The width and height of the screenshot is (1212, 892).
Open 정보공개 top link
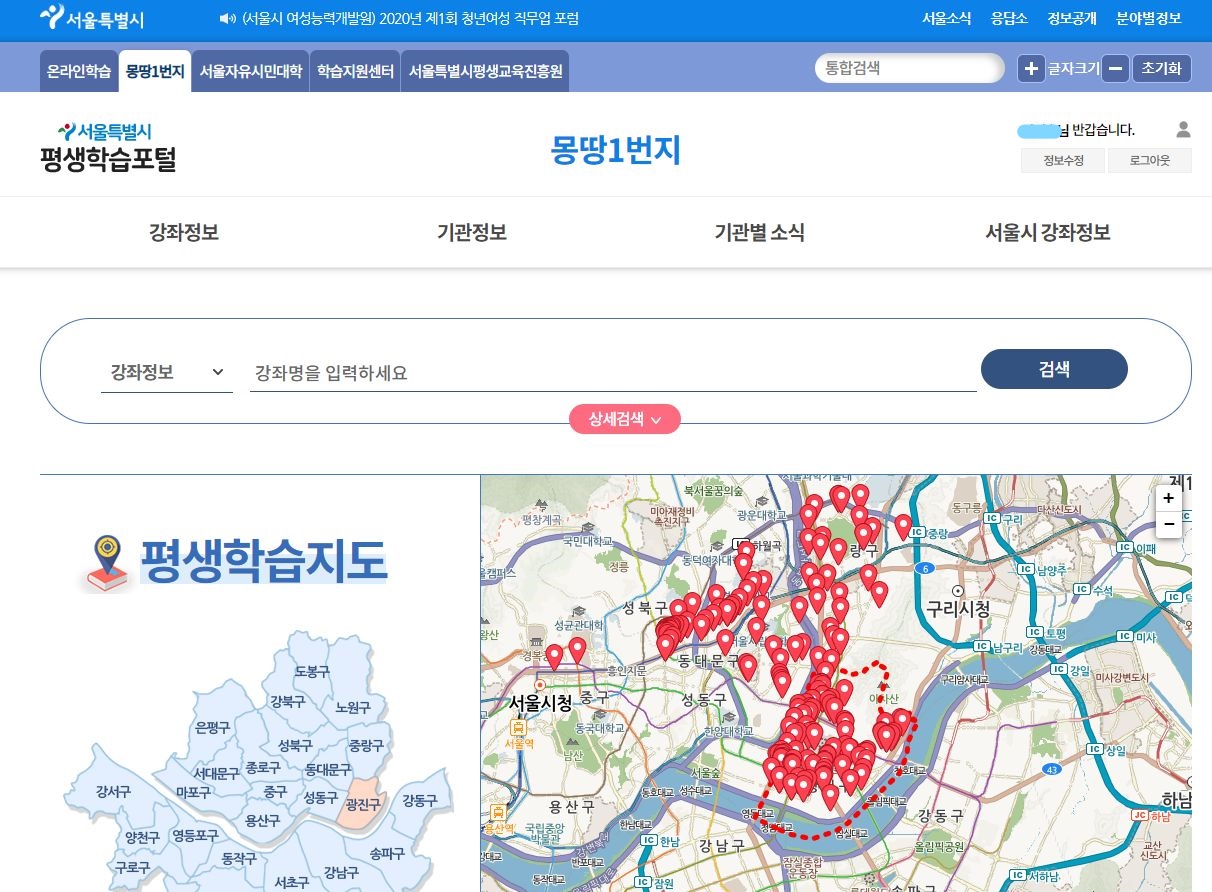pyautogui.click(x=1072, y=19)
